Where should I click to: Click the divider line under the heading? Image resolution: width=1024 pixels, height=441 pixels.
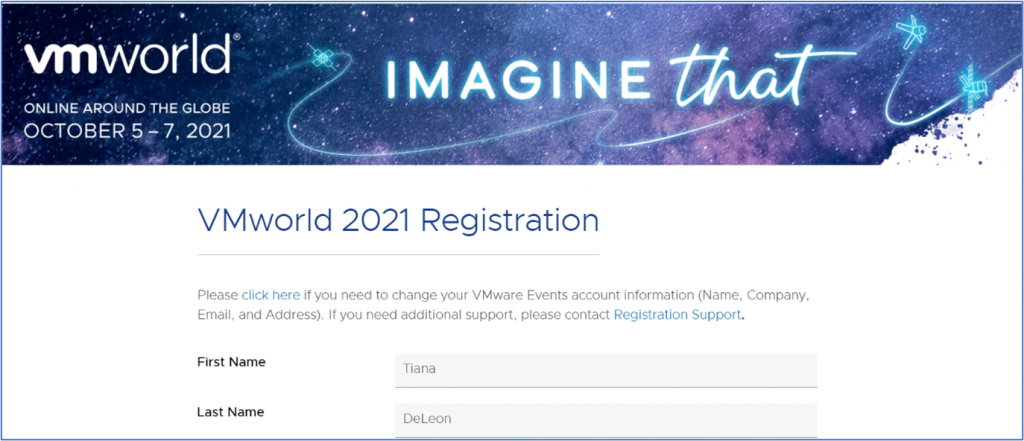tap(398, 255)
